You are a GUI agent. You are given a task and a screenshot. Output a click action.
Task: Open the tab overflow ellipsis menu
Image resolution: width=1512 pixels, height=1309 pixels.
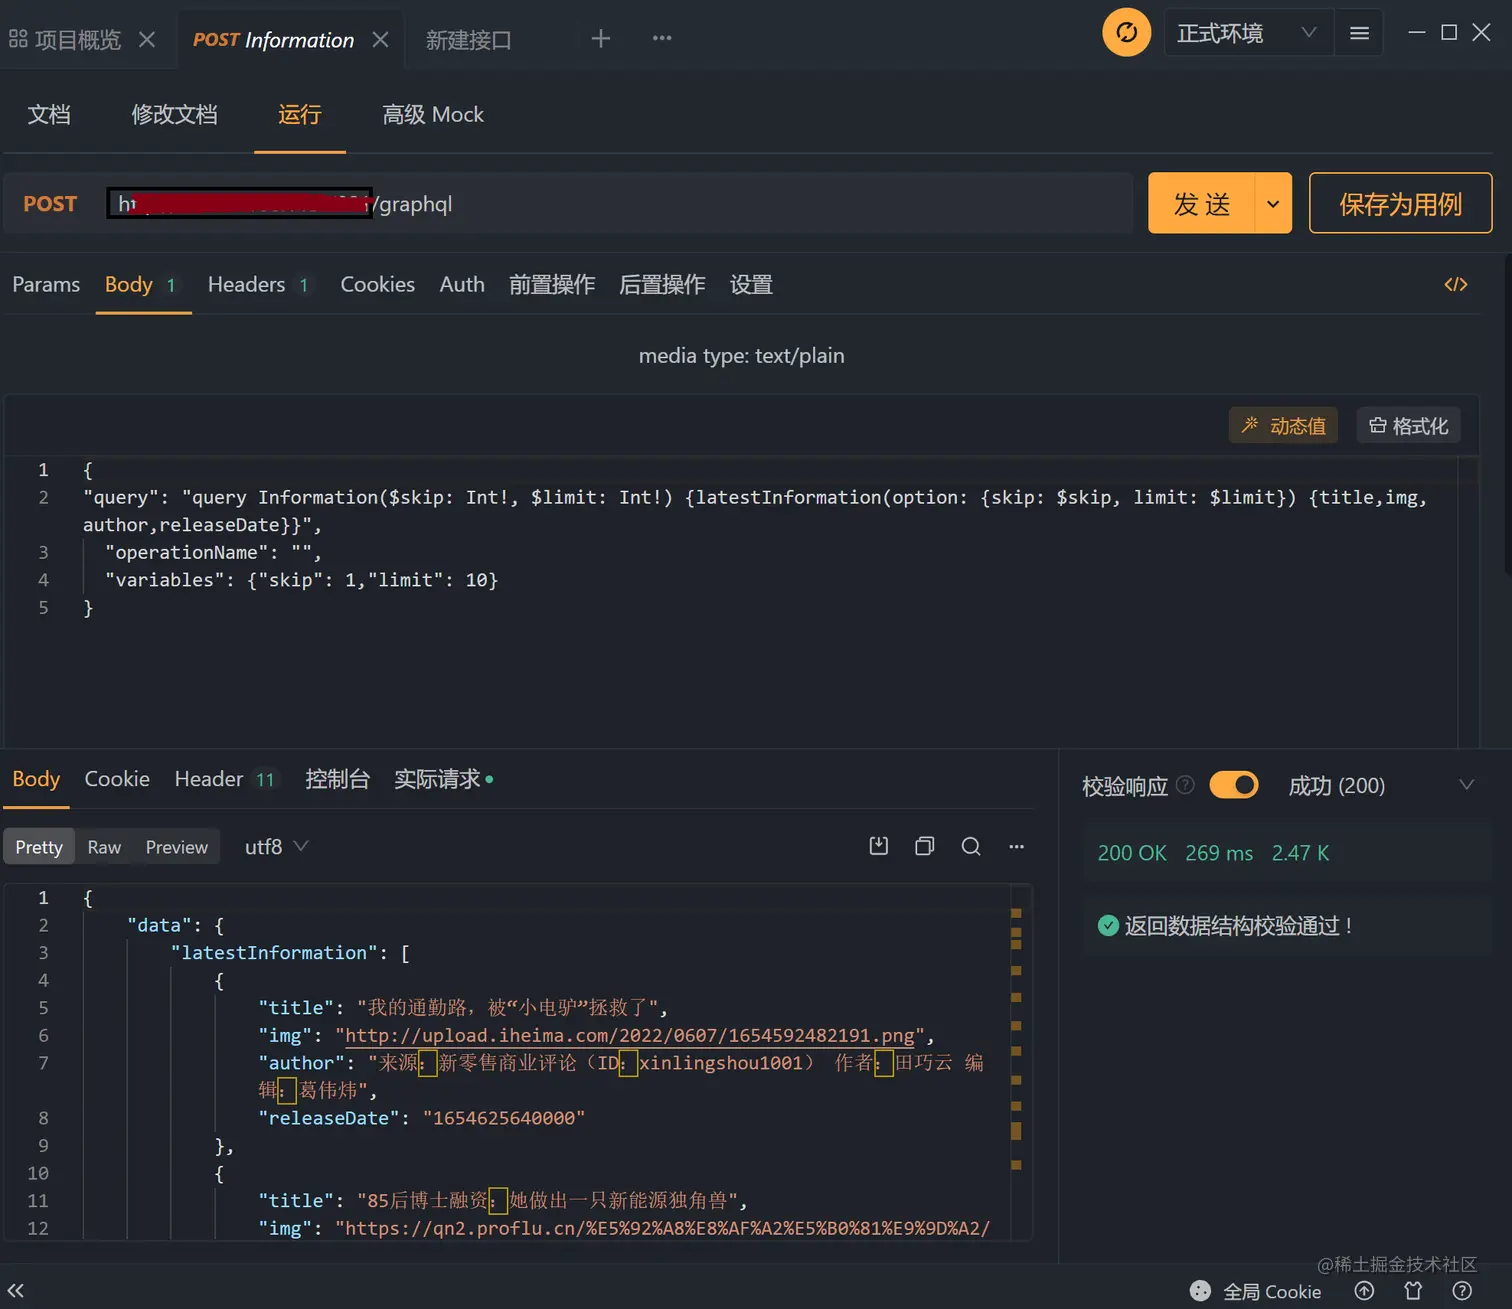[662, 38]
